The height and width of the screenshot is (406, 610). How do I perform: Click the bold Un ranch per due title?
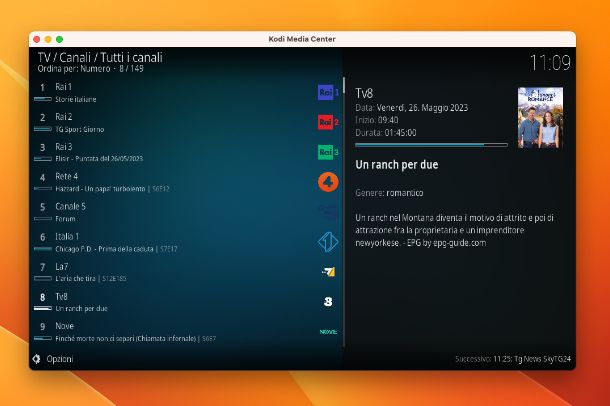397,164
